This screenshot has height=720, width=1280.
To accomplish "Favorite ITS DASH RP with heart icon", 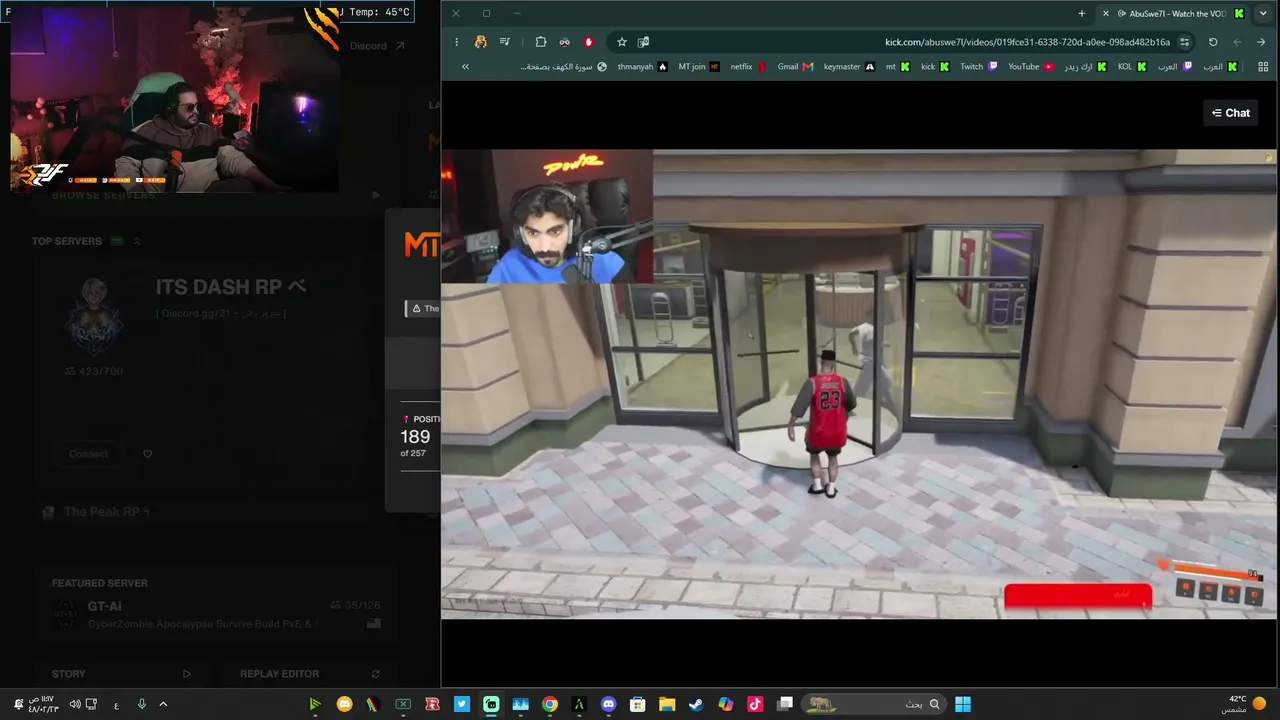I will (147, 454).
